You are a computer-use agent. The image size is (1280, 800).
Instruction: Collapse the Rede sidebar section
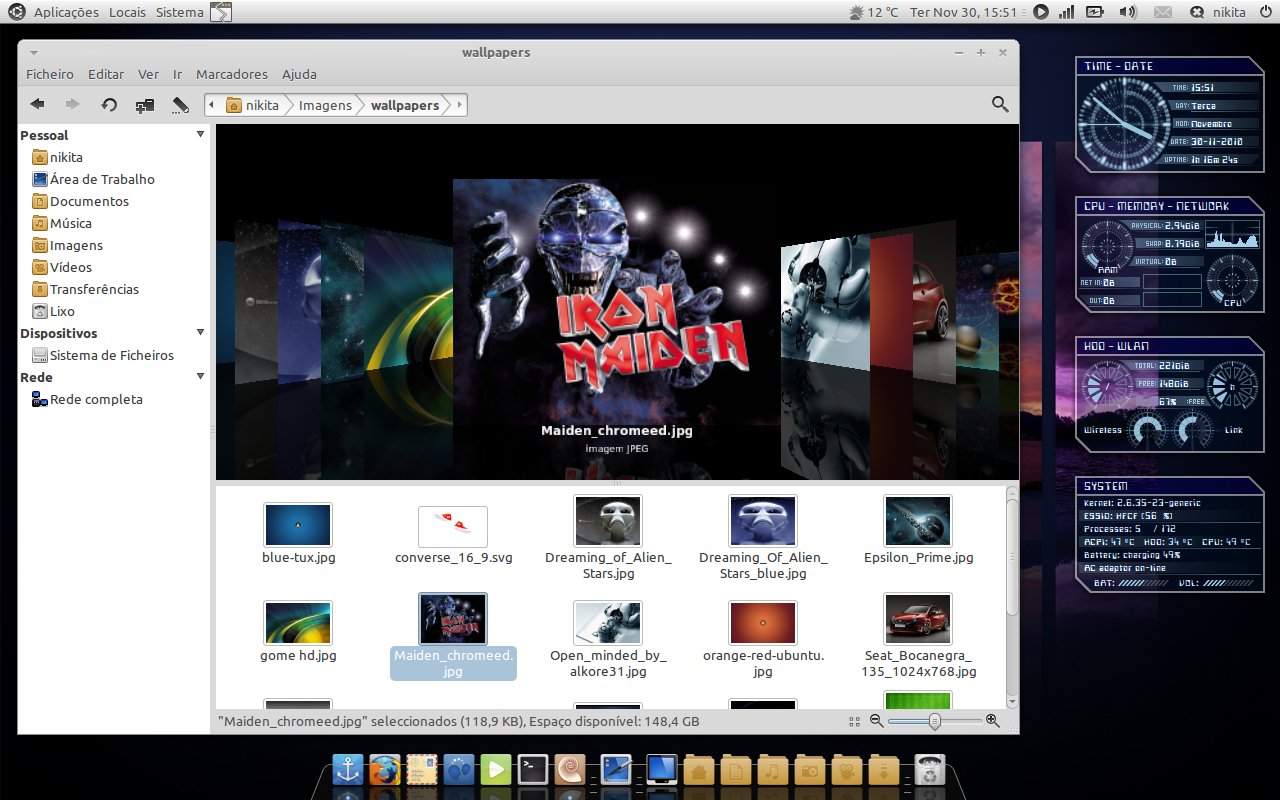200,376
